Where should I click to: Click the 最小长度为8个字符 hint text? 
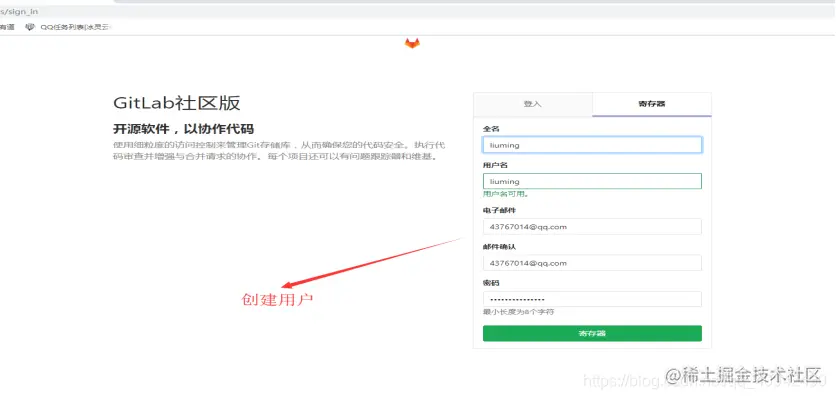(518, 312)
